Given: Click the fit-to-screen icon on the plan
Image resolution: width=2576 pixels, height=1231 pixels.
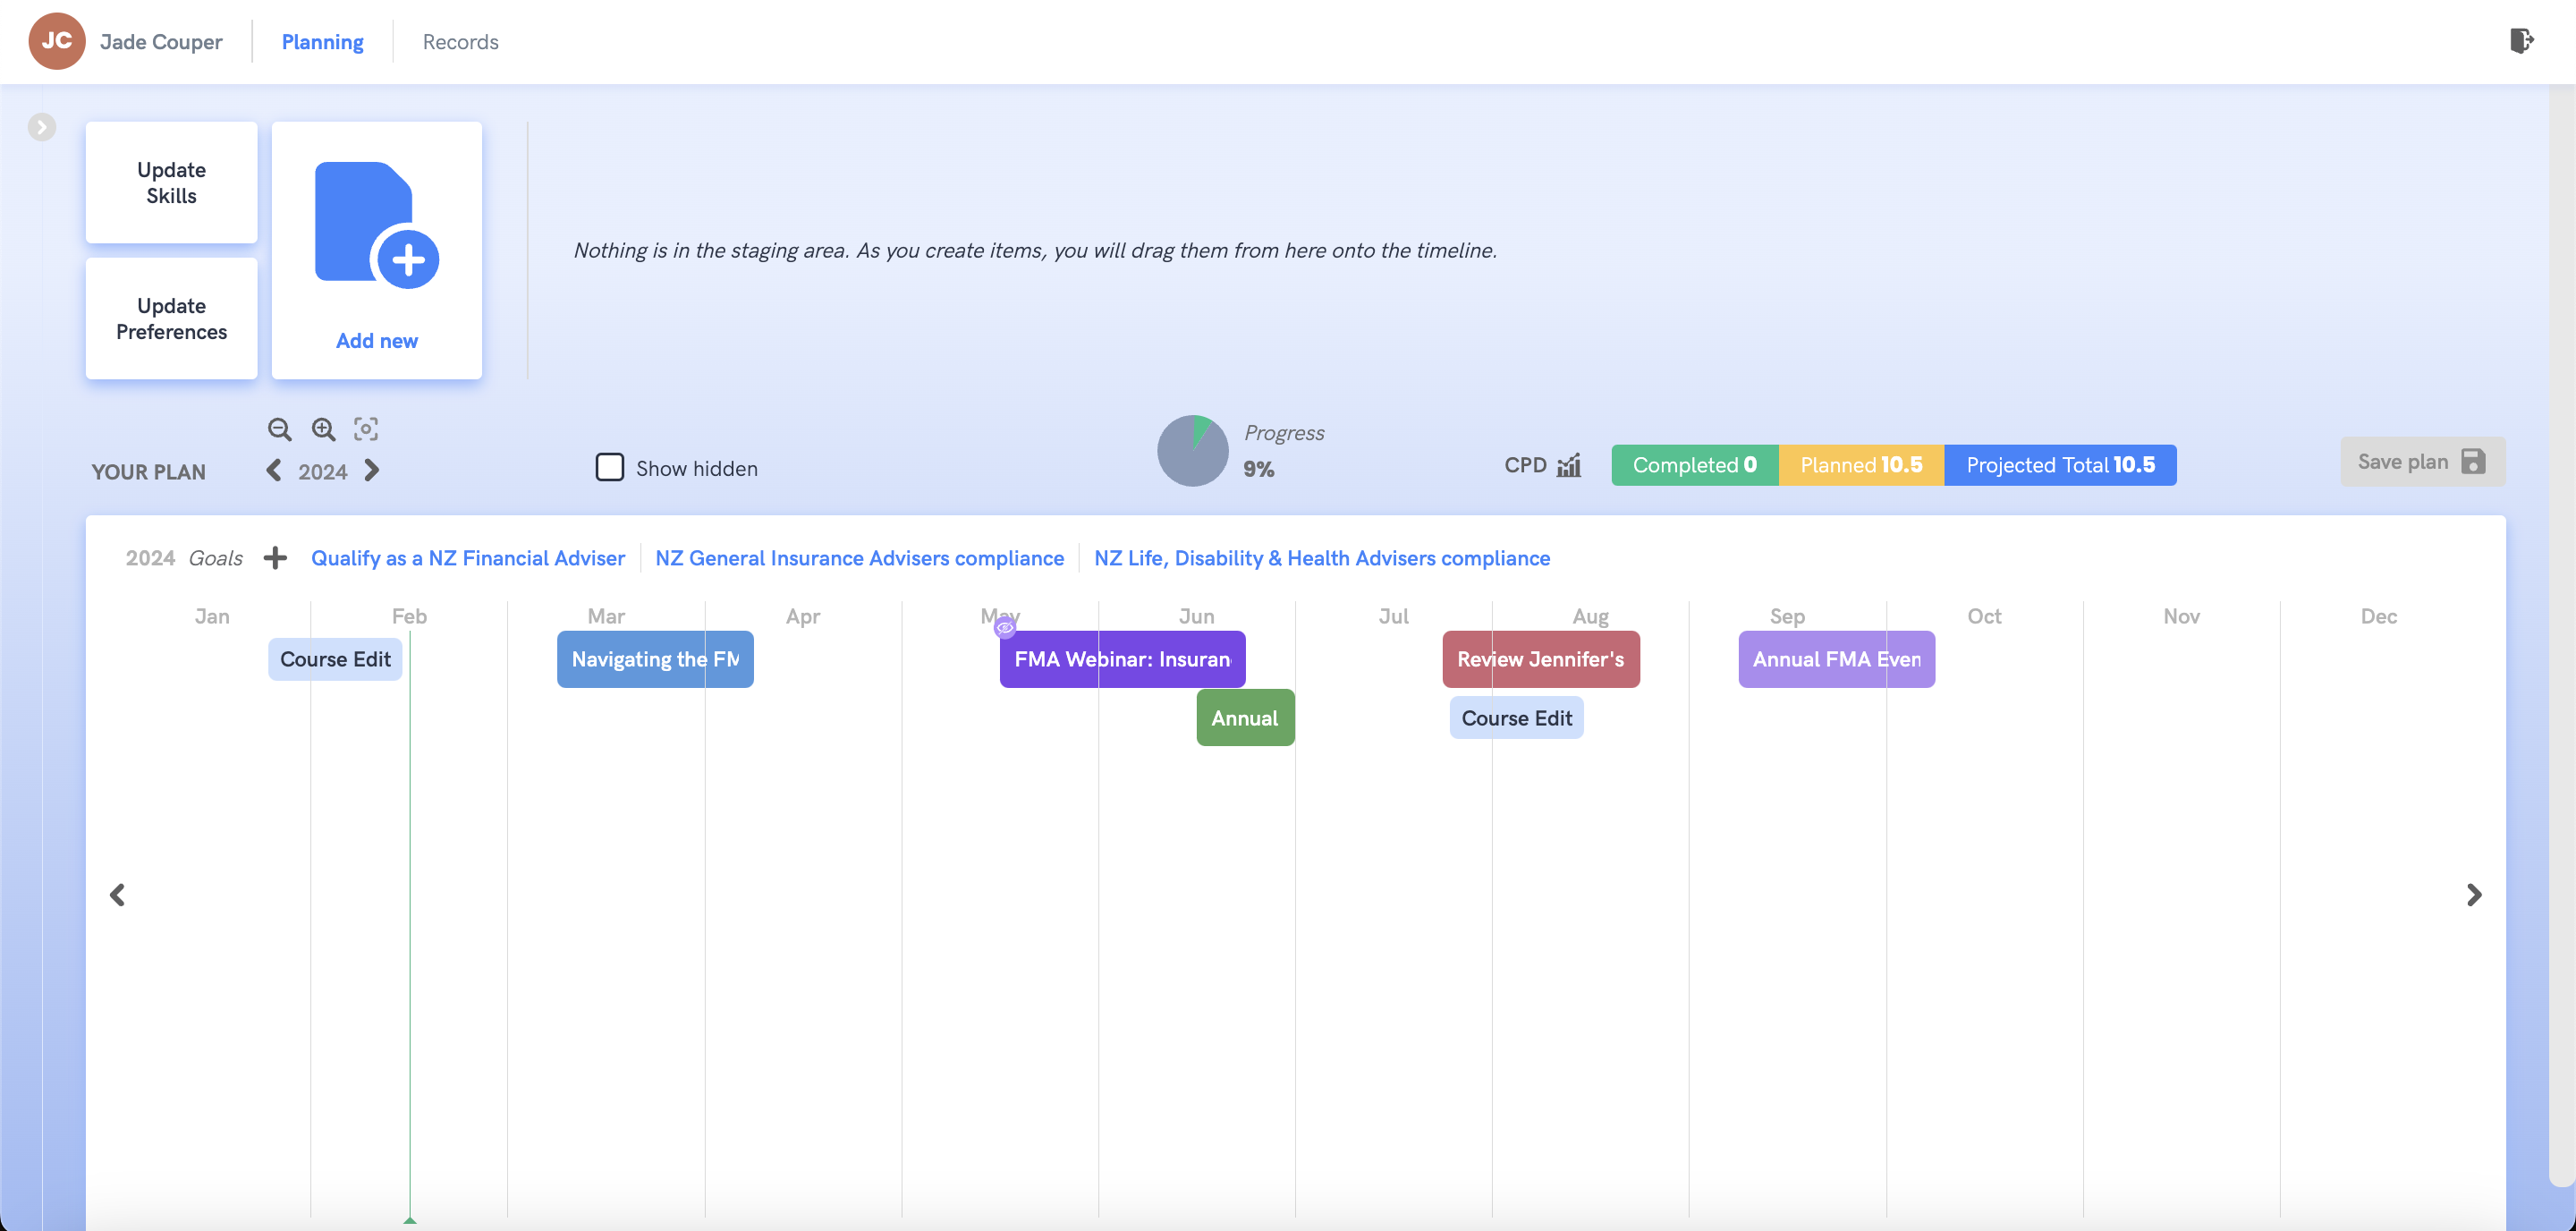Looking at the screenshot, I should (x=365, y=429).
